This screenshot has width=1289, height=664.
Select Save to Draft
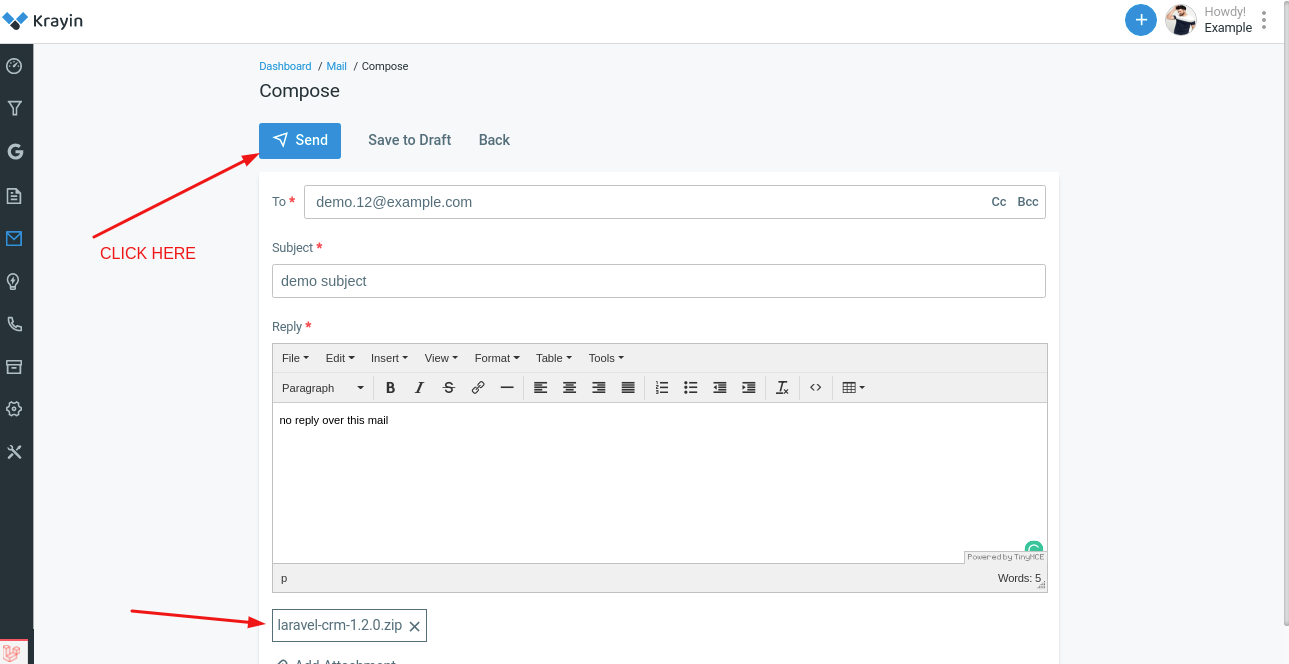coord(409,140)
